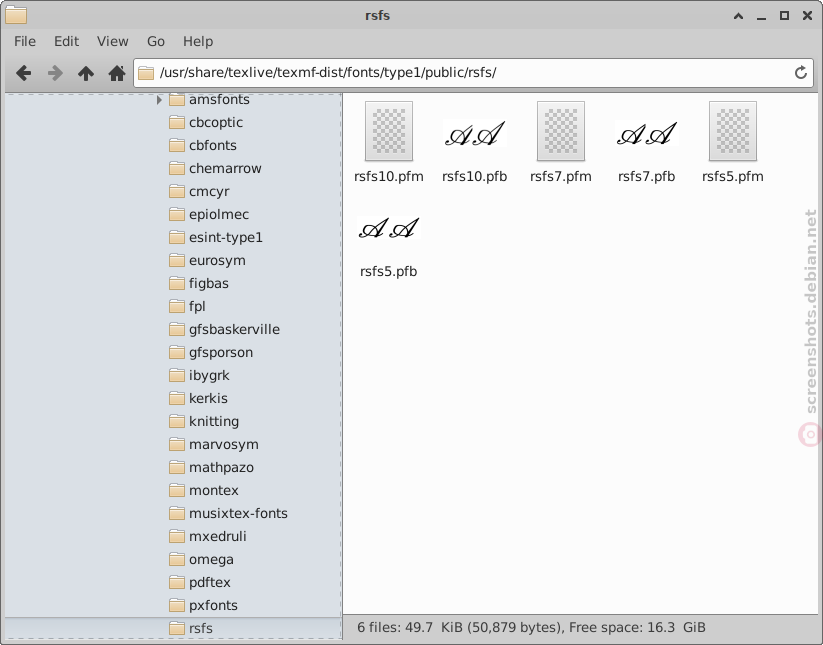823x645 pixels.
Task: Open the File menu
Action: coord(25,41)
